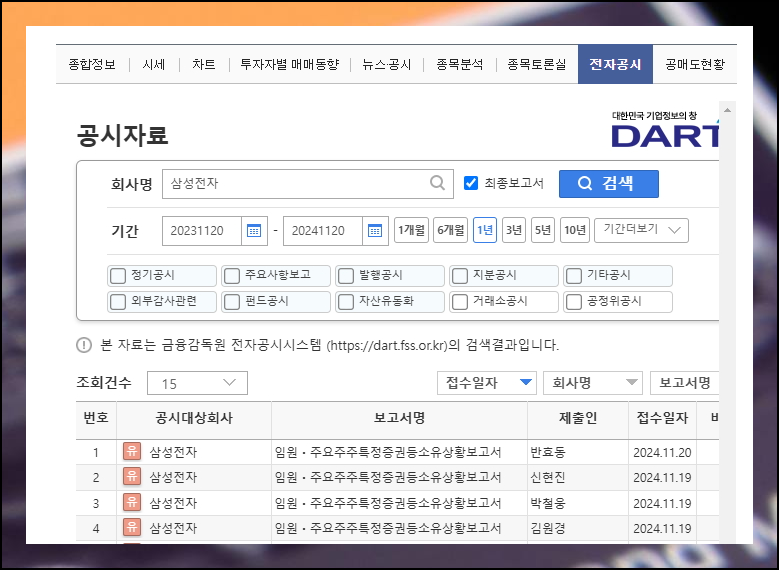Click the blue 검색 button
Screen dimensions: 779x570
(x=609, y=184)
